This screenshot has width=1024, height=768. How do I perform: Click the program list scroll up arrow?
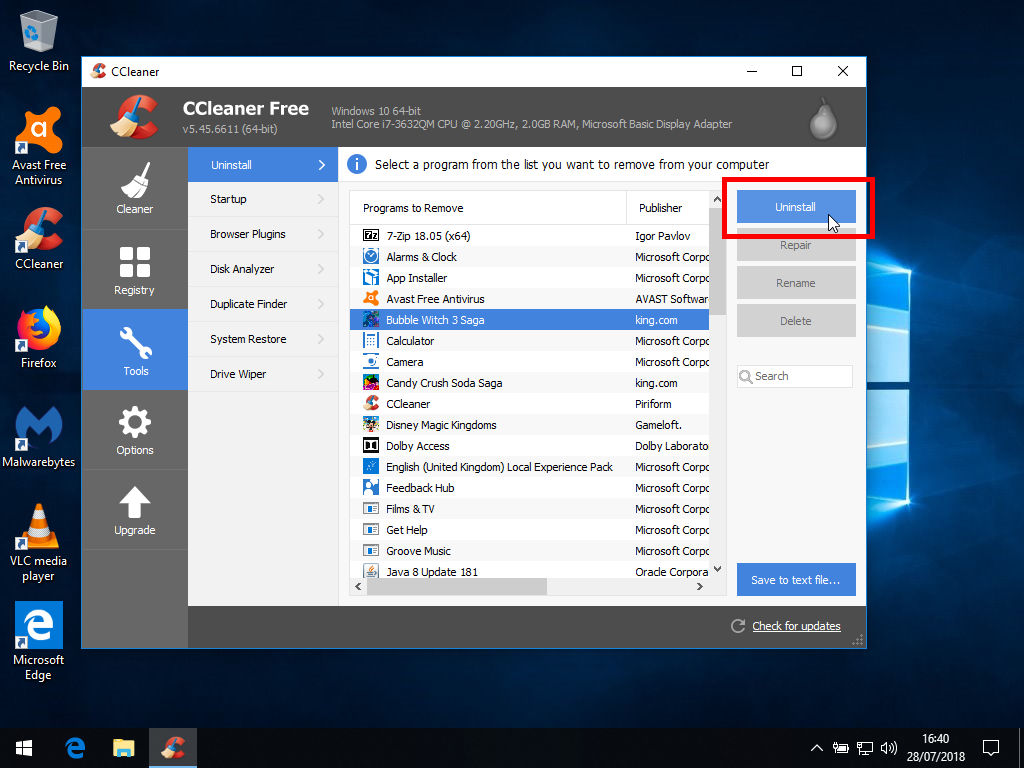point(717,199)
